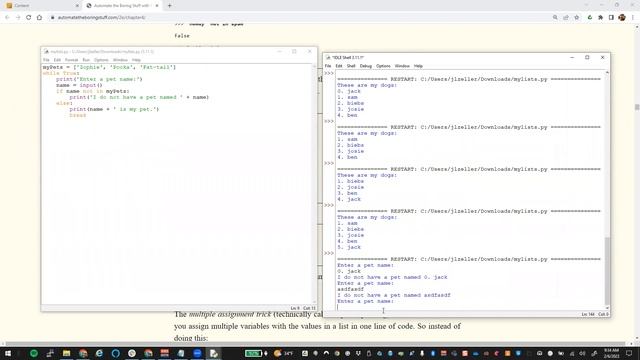The width and height of the screenshot is (640, 360).
Task: Click the 'break' line in editor
Action: pos(78,116)
